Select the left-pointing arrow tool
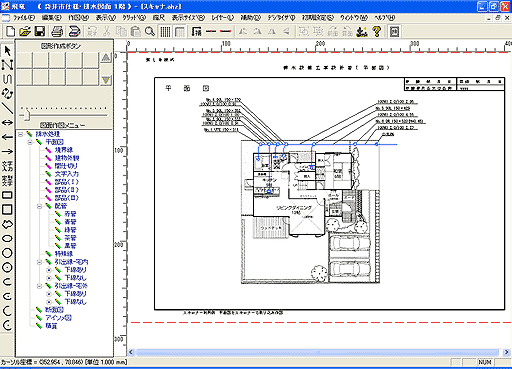The image size is (512, 369). click(7, 137)
